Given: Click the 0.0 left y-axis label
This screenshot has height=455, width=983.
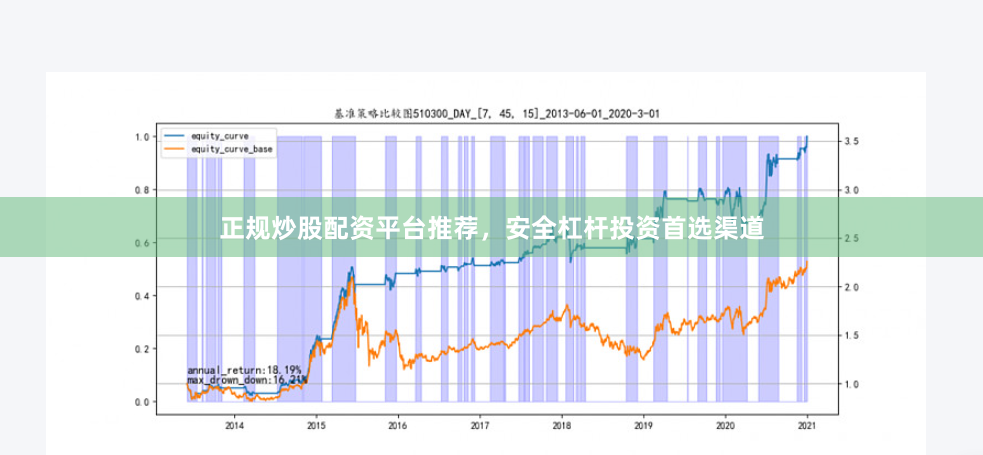Looking at the screenshot, I should (142, 402).
